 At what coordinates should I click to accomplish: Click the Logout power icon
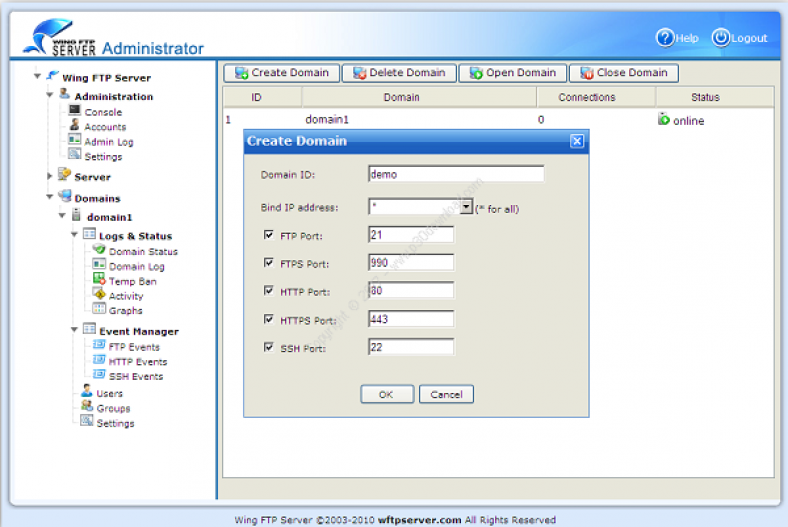[721, 38]
